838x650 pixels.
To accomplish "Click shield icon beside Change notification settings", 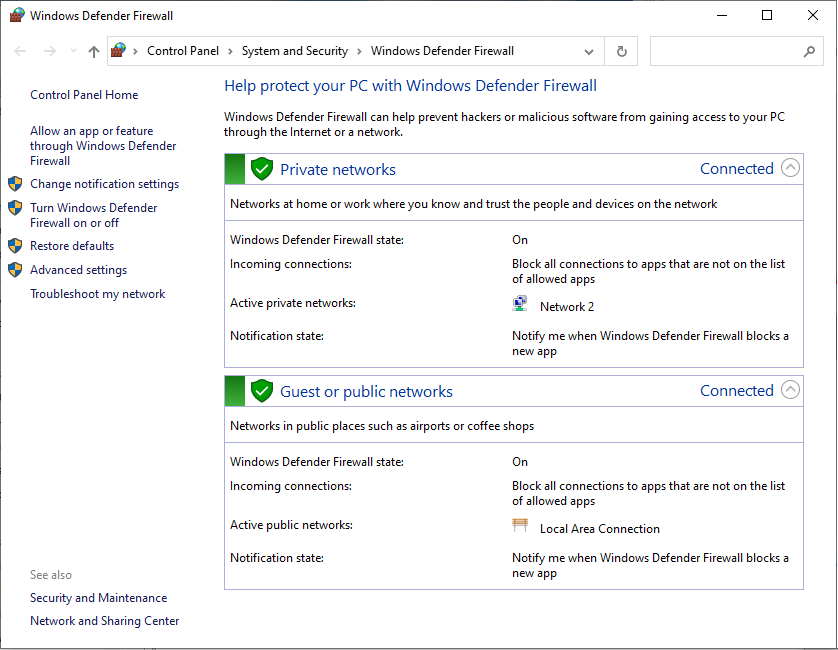I will point(15,184).
